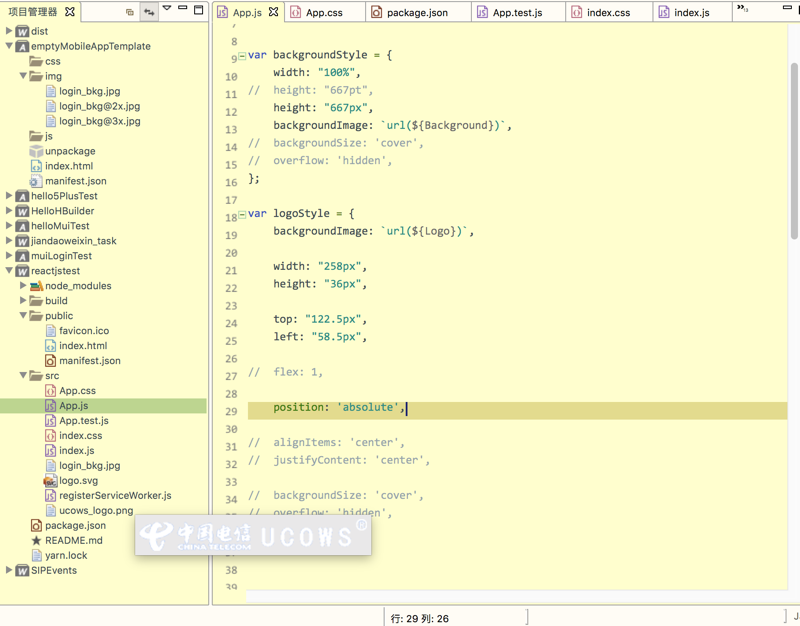Select the favicon.ico file icon
Viewport: 800px width, 626px height.
51,331
